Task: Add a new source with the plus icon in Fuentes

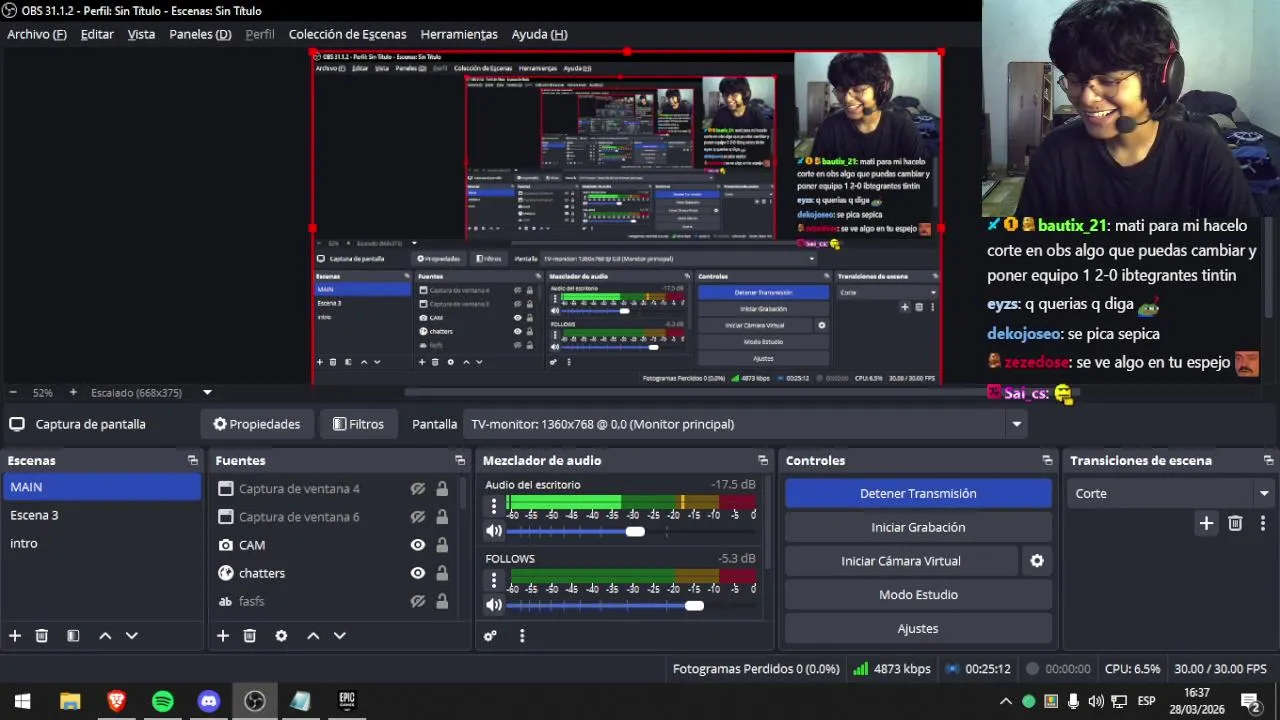Action: click(x=223, y=636)
